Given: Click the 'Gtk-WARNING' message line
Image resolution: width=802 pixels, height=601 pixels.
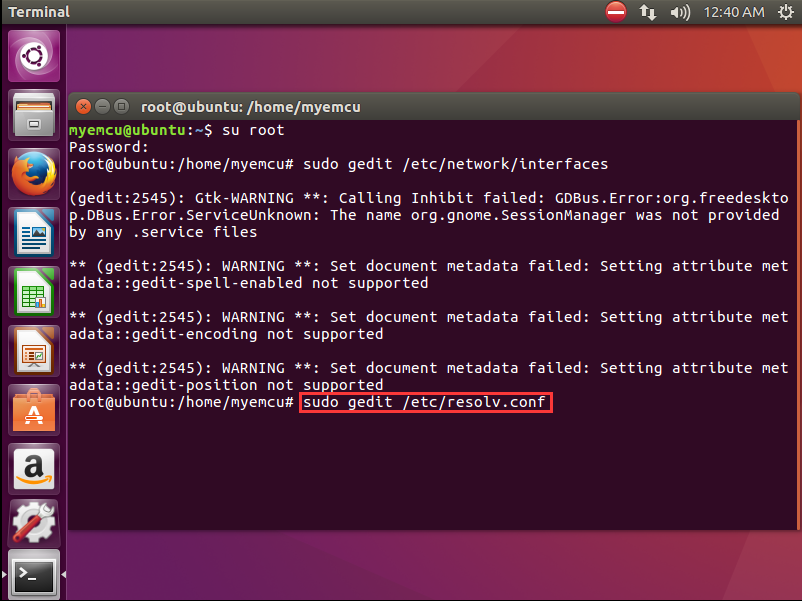Looking at the screenshot, I should (x=429, y=198).
